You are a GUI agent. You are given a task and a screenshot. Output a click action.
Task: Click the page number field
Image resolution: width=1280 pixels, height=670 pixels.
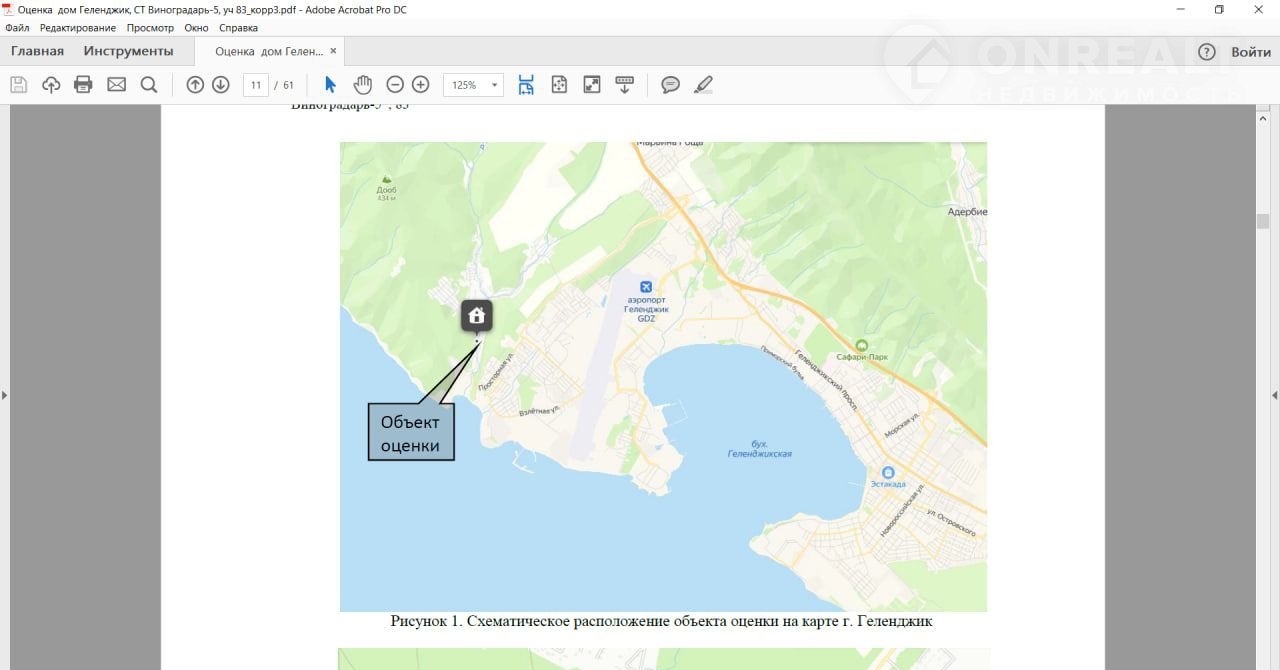tap(256, 85)
